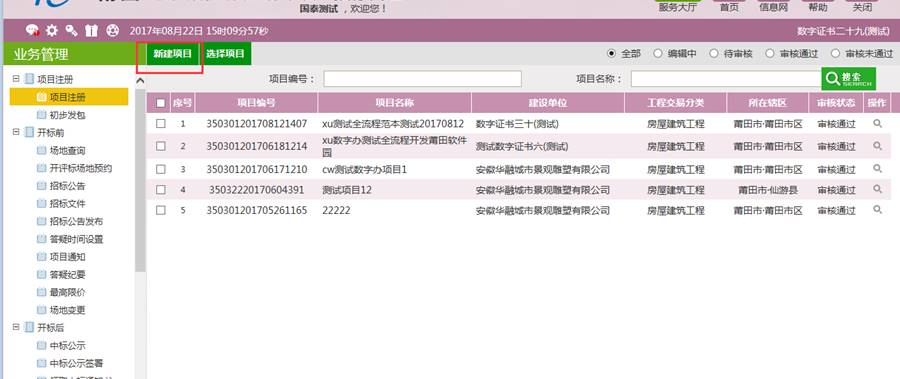Screen dimensions: 900x379
Task: View details of project 35032220170604391
Action: (x=877, y=189)
